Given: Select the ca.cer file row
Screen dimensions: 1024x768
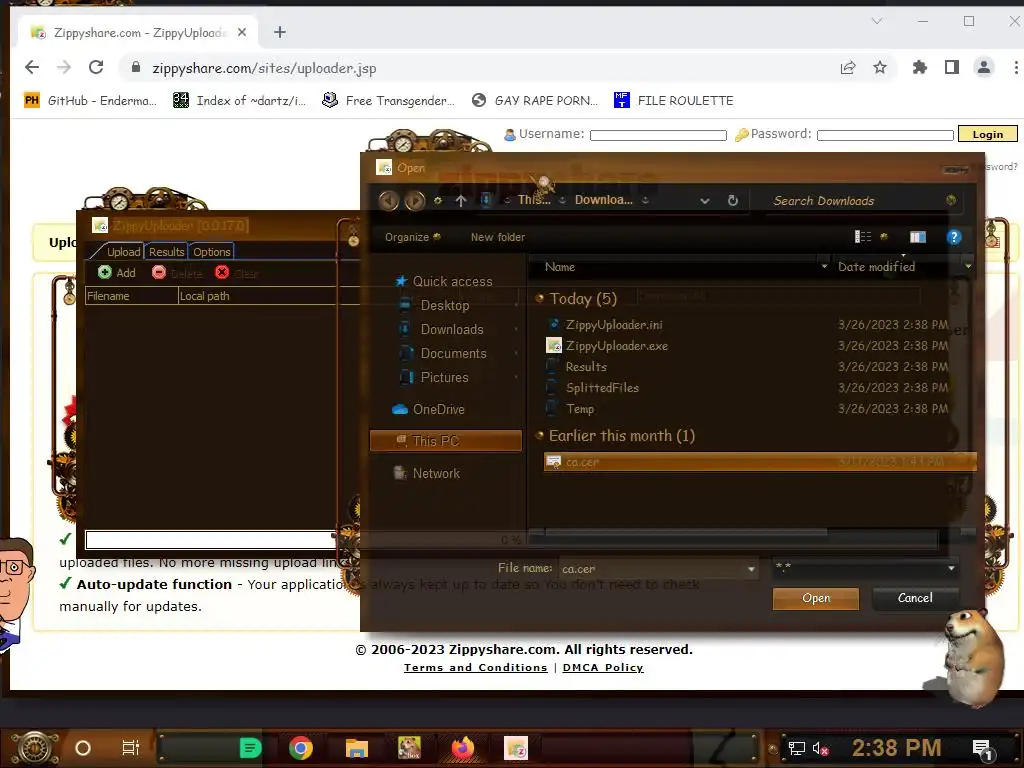Looking at the screenshot, I should [x=760, y=462].
